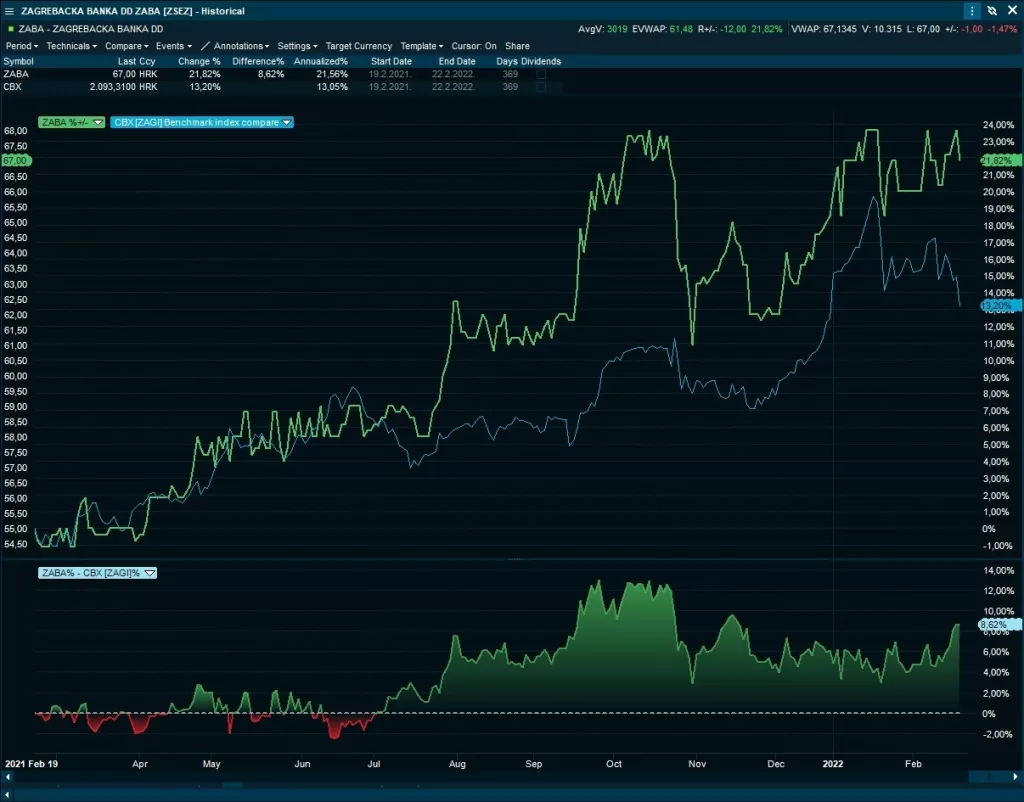
Task: Open the window options three-dot menu
Action: 972,11
